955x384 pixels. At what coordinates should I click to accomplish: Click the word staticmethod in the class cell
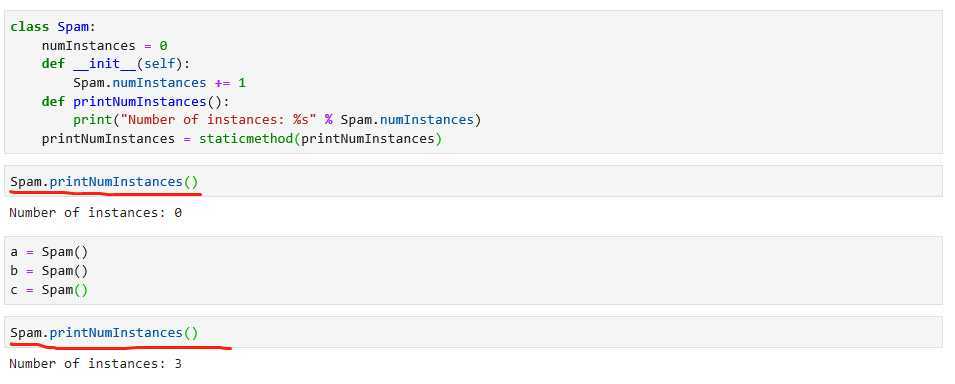coord(246,138)
